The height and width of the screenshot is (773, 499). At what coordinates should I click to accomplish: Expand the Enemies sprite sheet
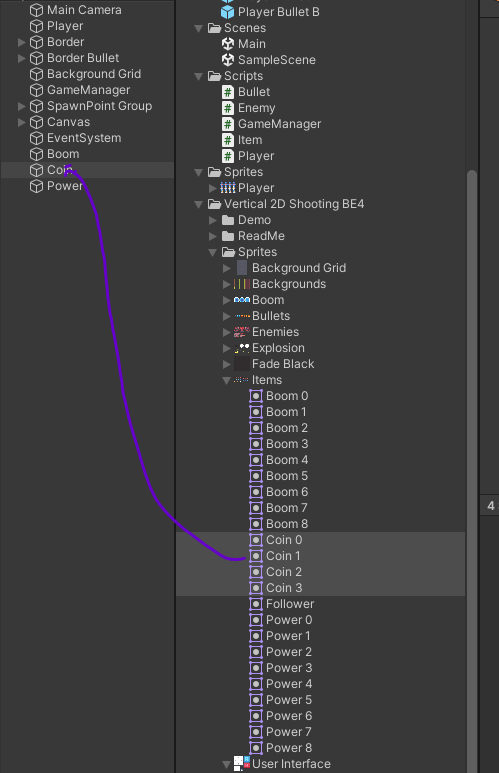point(227,332)
